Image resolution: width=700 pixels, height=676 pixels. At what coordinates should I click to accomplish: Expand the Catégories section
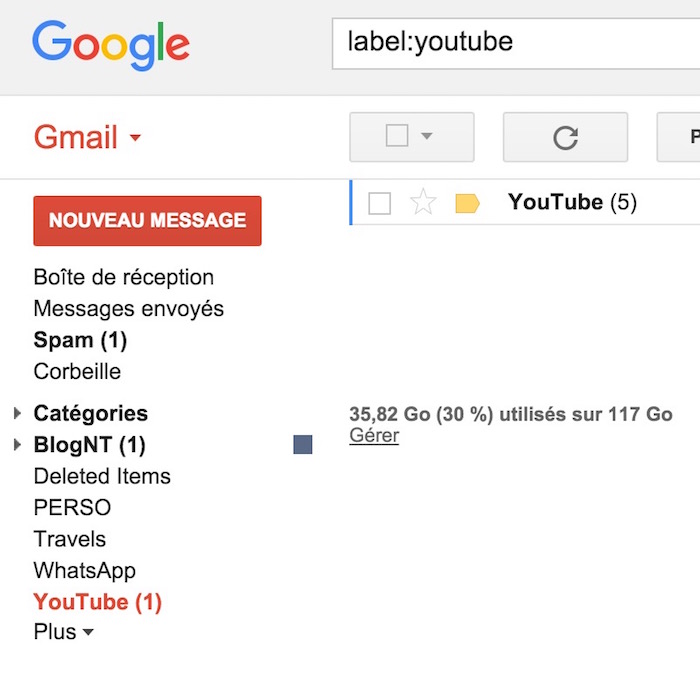(18, 413)
